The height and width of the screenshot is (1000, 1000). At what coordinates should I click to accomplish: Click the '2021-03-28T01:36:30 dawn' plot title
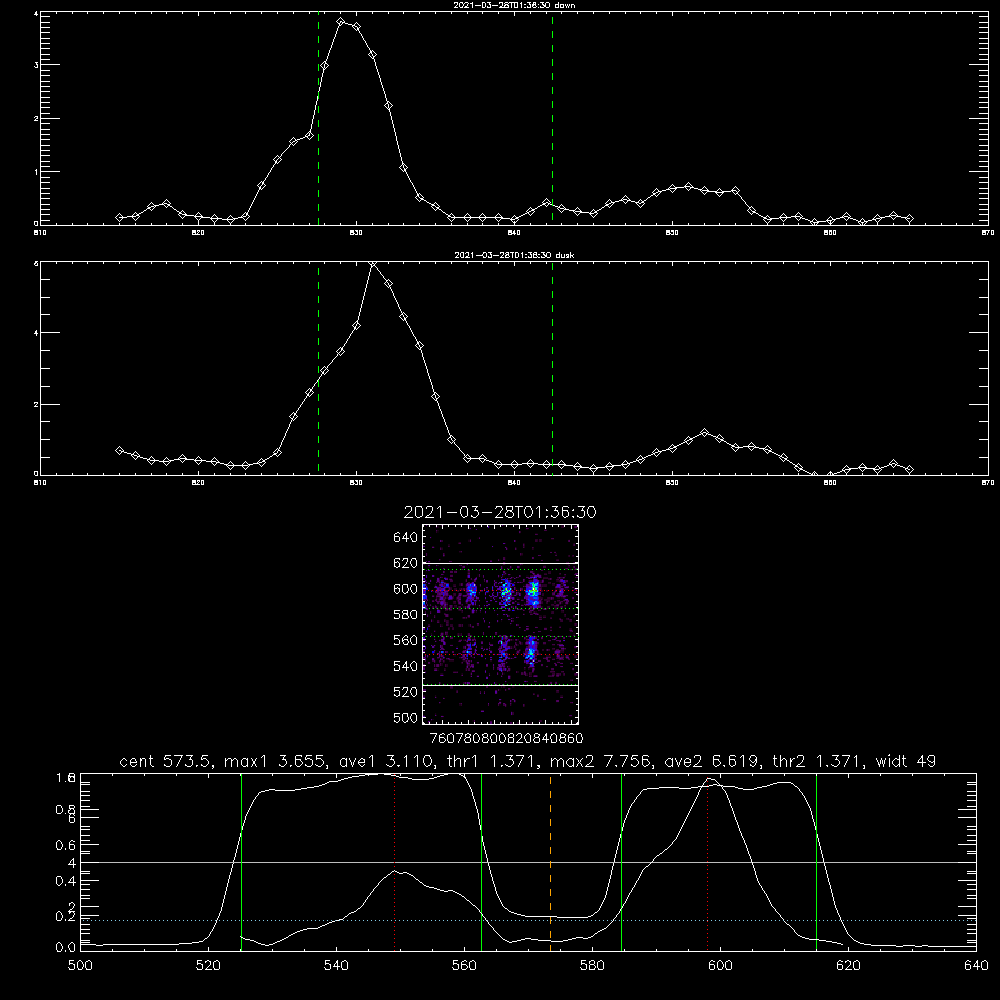click(x=514, y=4)
